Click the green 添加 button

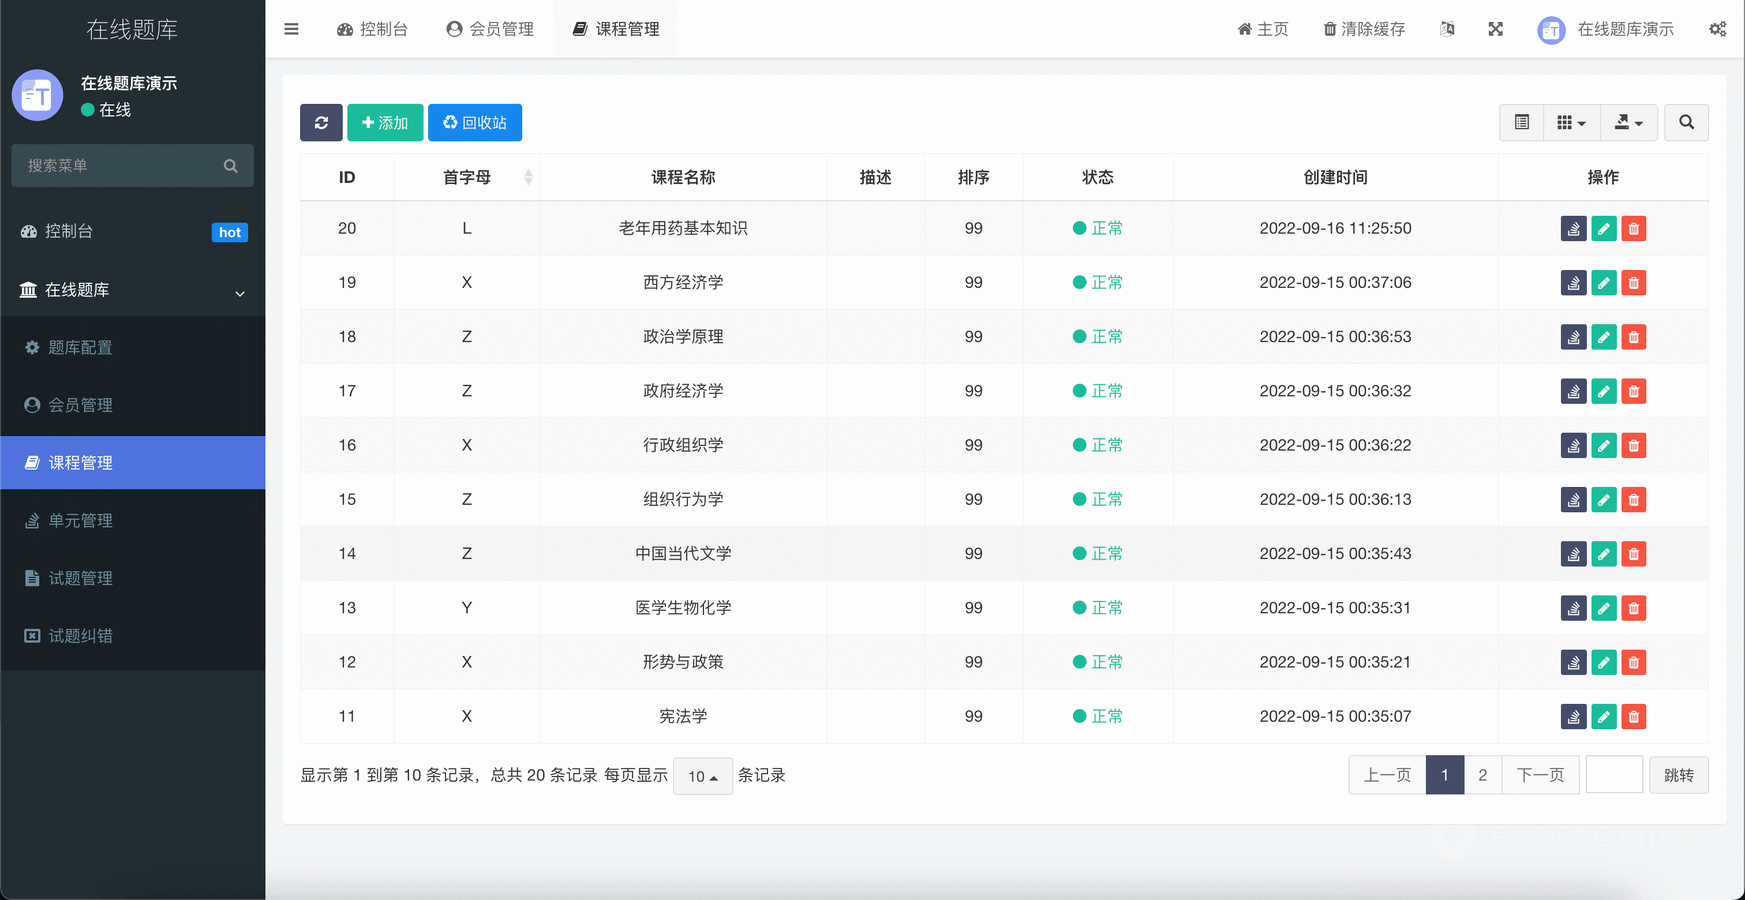(385, 123)
